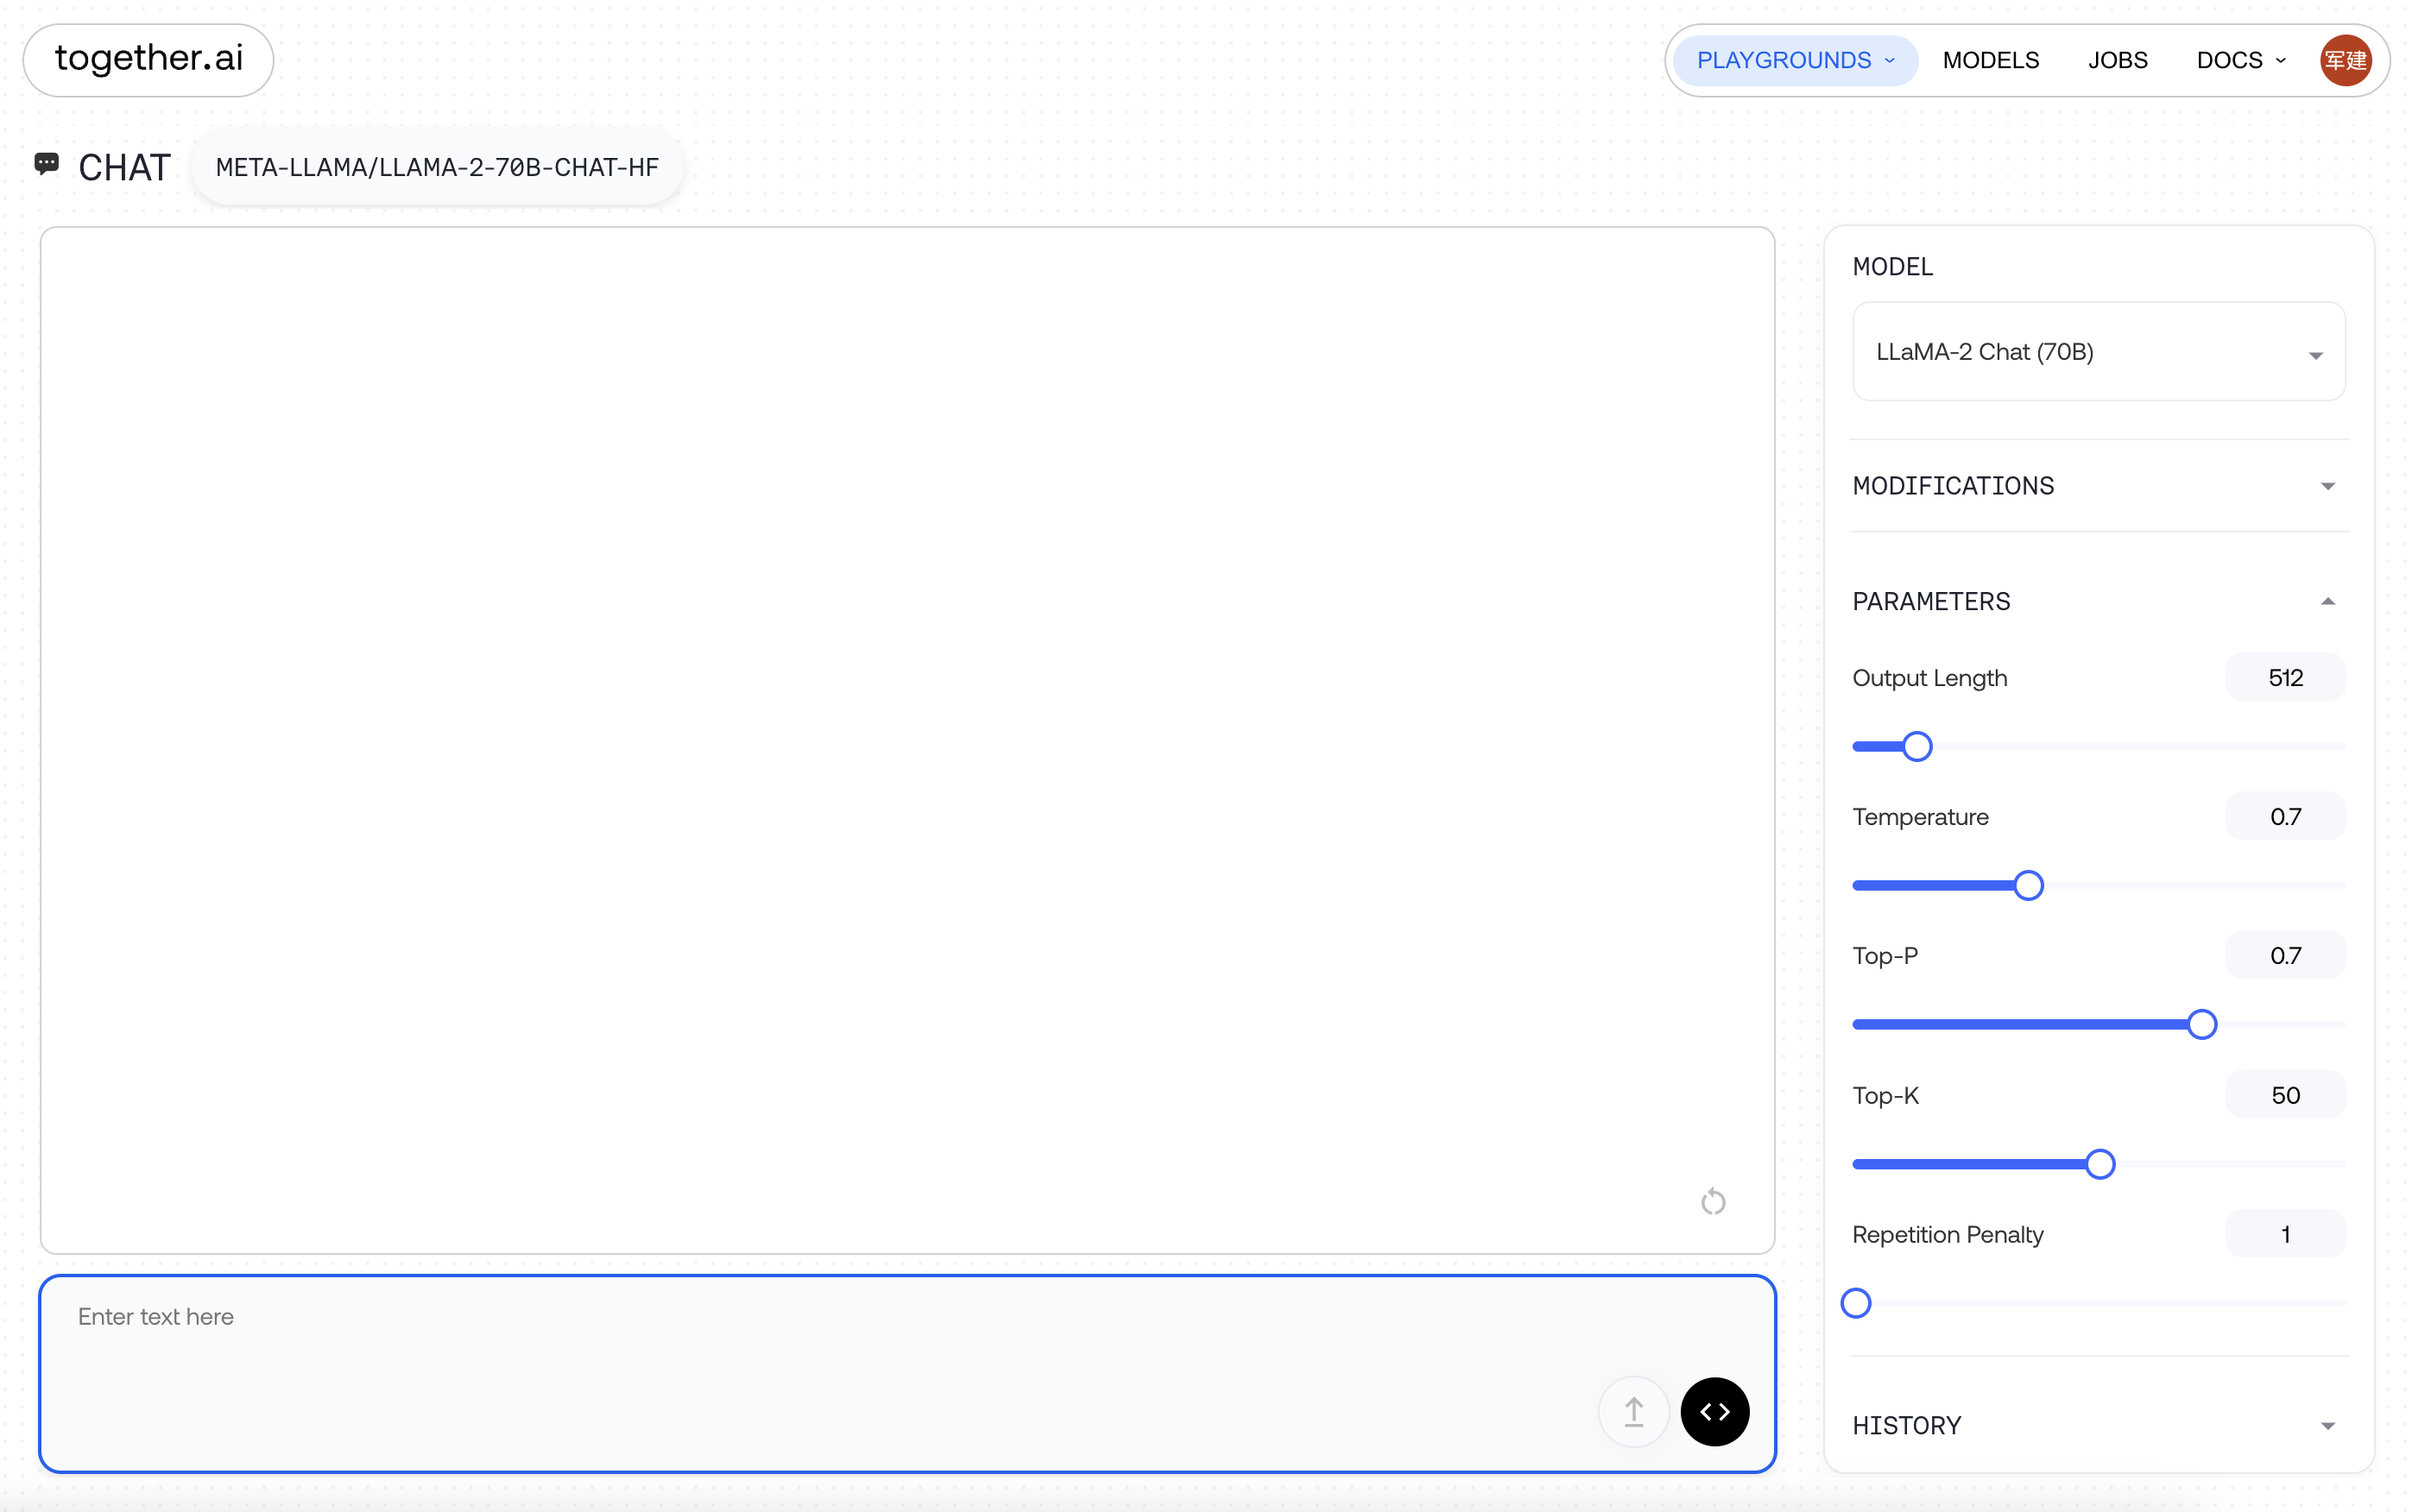Open the LLaMA-2 Chat (70B) model dropdown
2412x1512 pixels.
tap(2098, 352)
